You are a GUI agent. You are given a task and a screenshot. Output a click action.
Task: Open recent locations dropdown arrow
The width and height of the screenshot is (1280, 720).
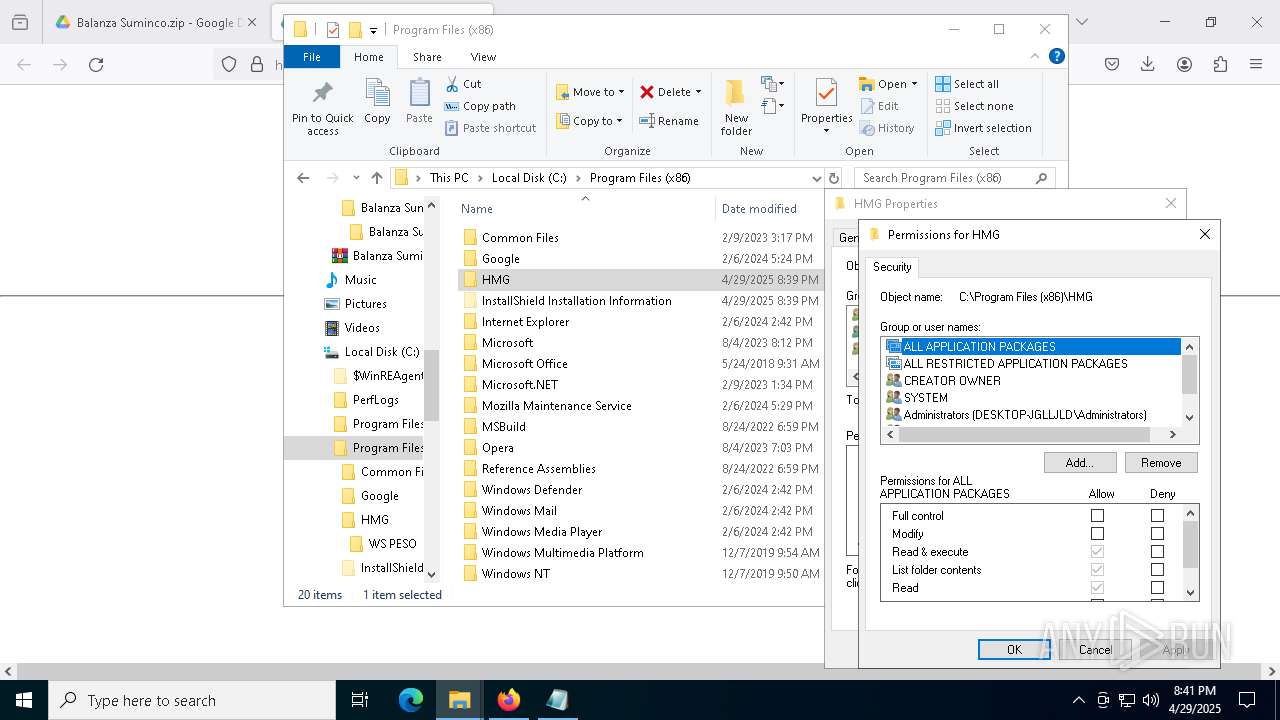click(x=356, y=178)
